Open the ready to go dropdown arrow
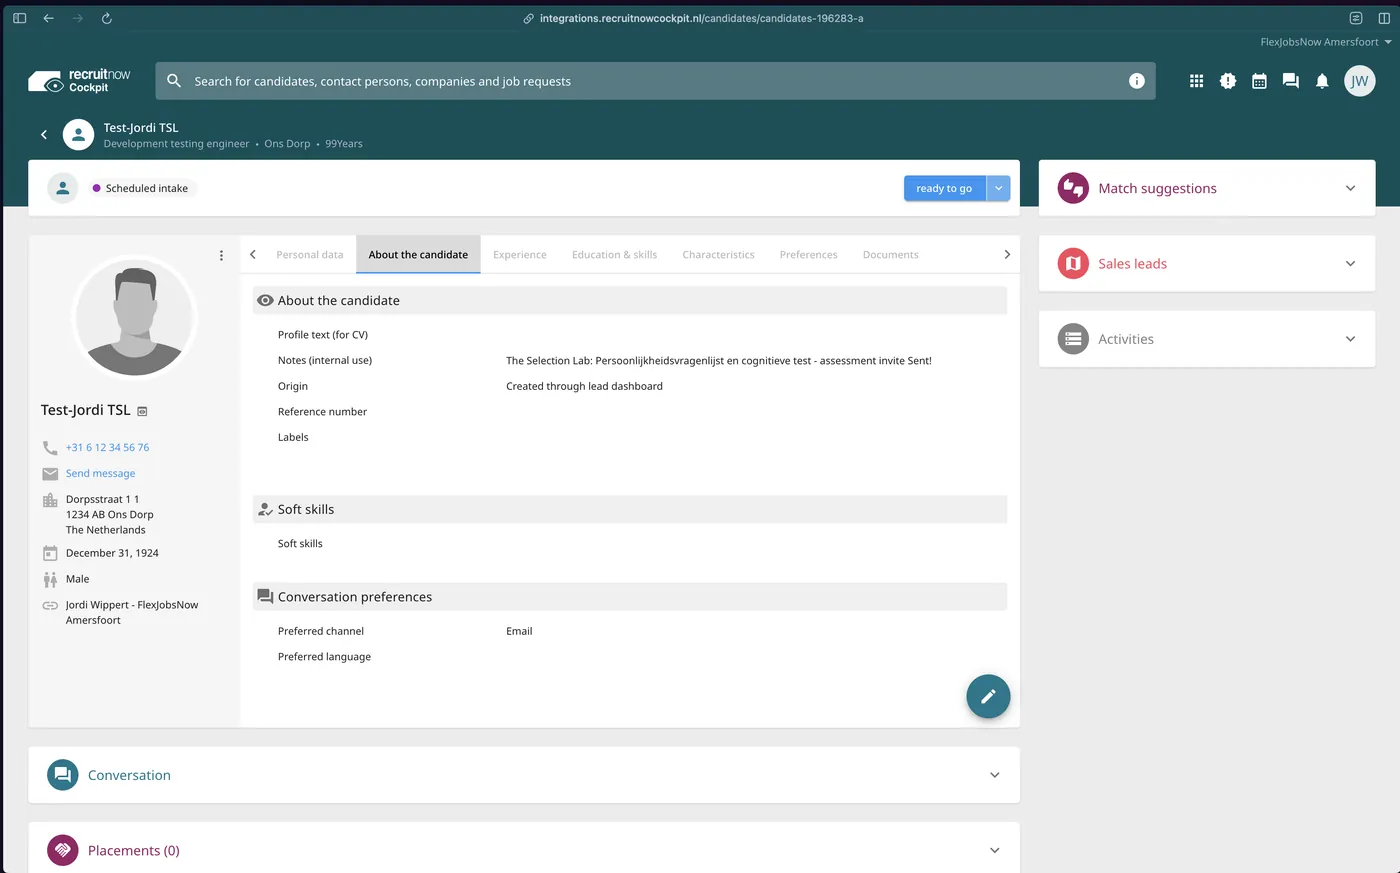The width and height of the screenshot is (1400, 873). pyautogui.click(x=998, y=188)
